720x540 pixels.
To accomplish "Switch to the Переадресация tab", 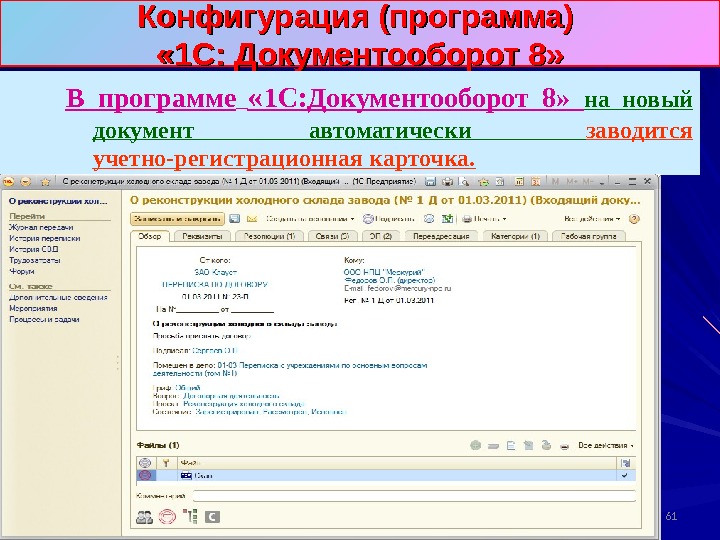I will point(441,236).
